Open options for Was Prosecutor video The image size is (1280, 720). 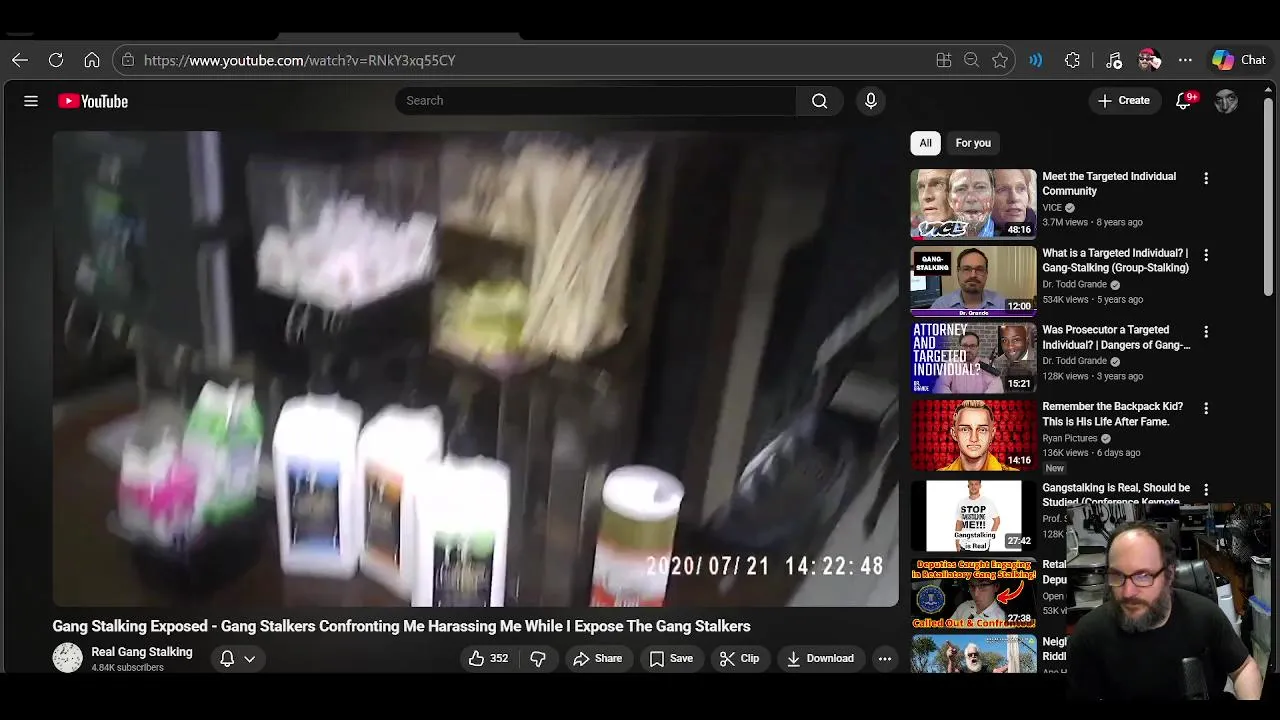1206,331
